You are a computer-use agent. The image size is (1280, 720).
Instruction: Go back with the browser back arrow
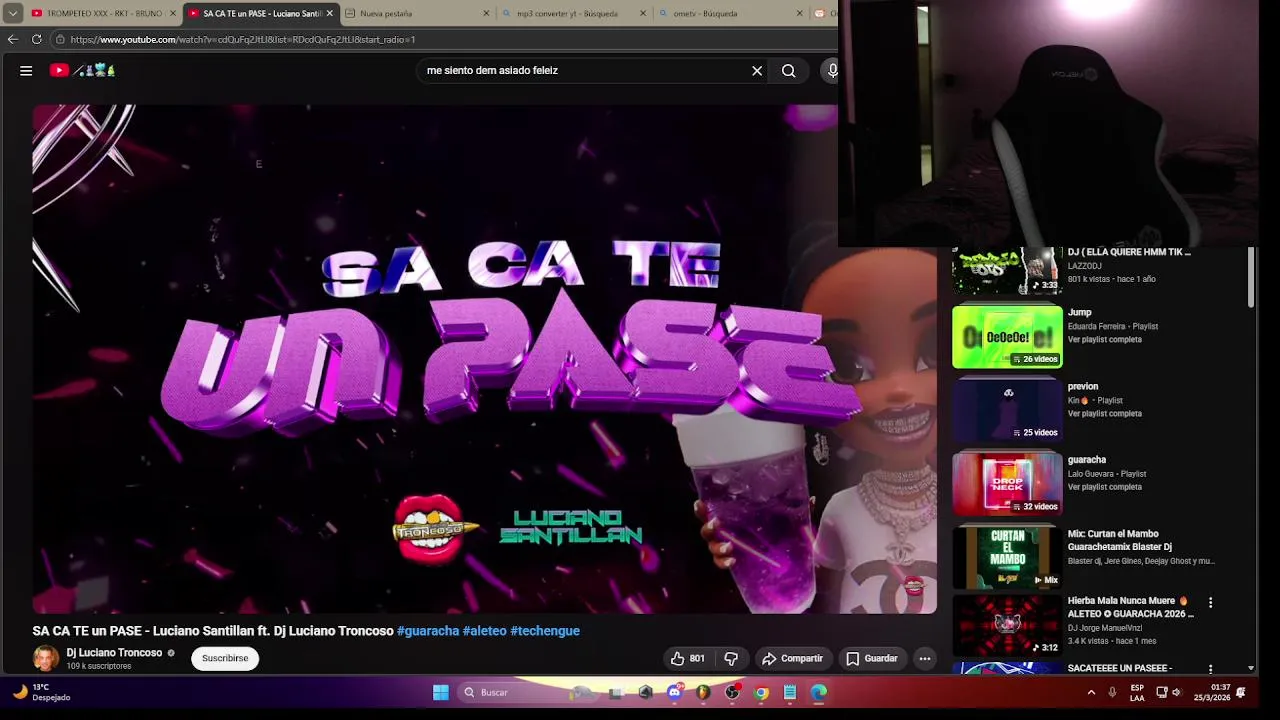coord(12,39)
